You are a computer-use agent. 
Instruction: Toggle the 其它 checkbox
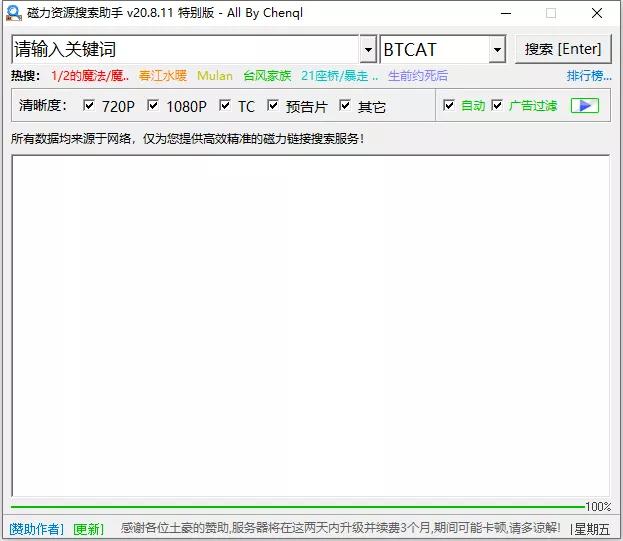345,106
